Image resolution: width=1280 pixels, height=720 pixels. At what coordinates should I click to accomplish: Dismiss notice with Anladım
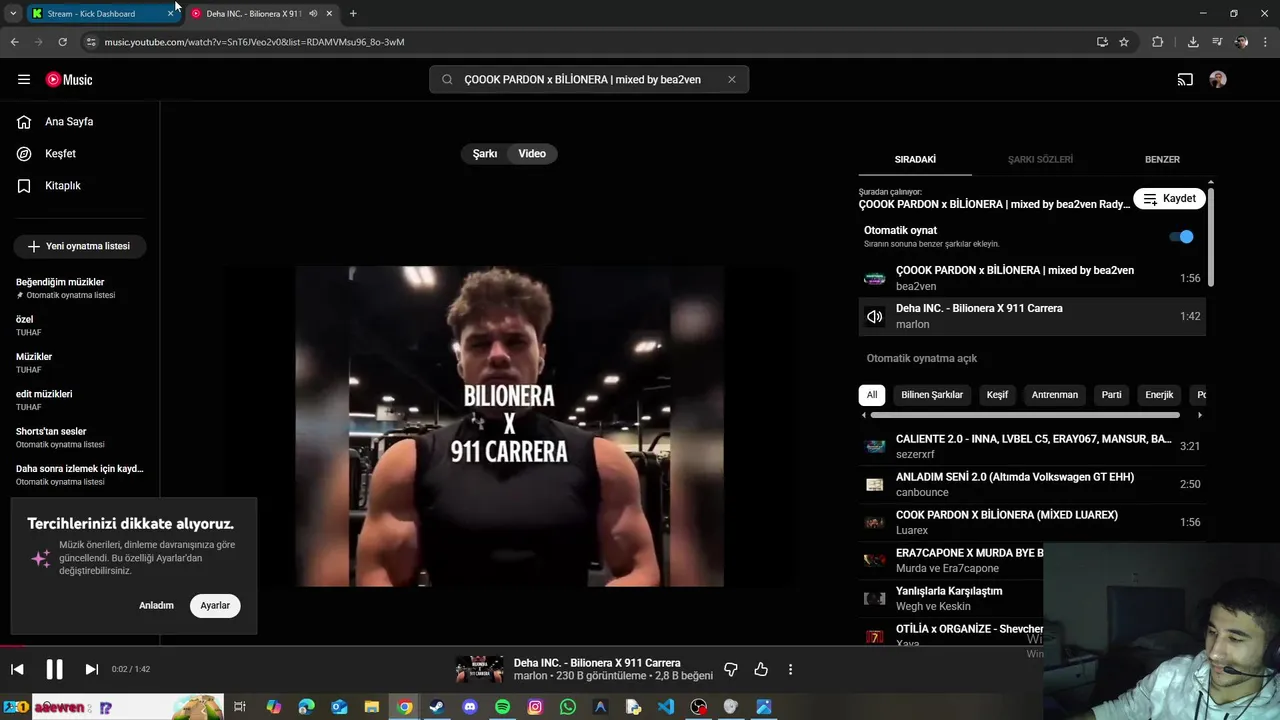coord(156,606)
